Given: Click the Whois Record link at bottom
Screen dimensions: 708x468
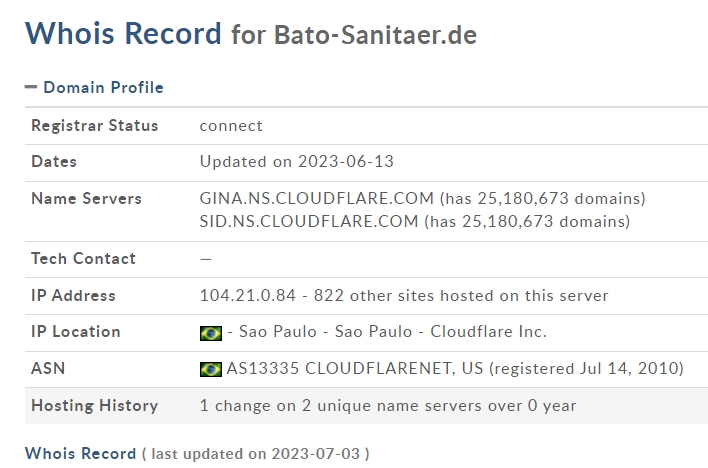Looking at the screenshot, I should click(80, 454).
